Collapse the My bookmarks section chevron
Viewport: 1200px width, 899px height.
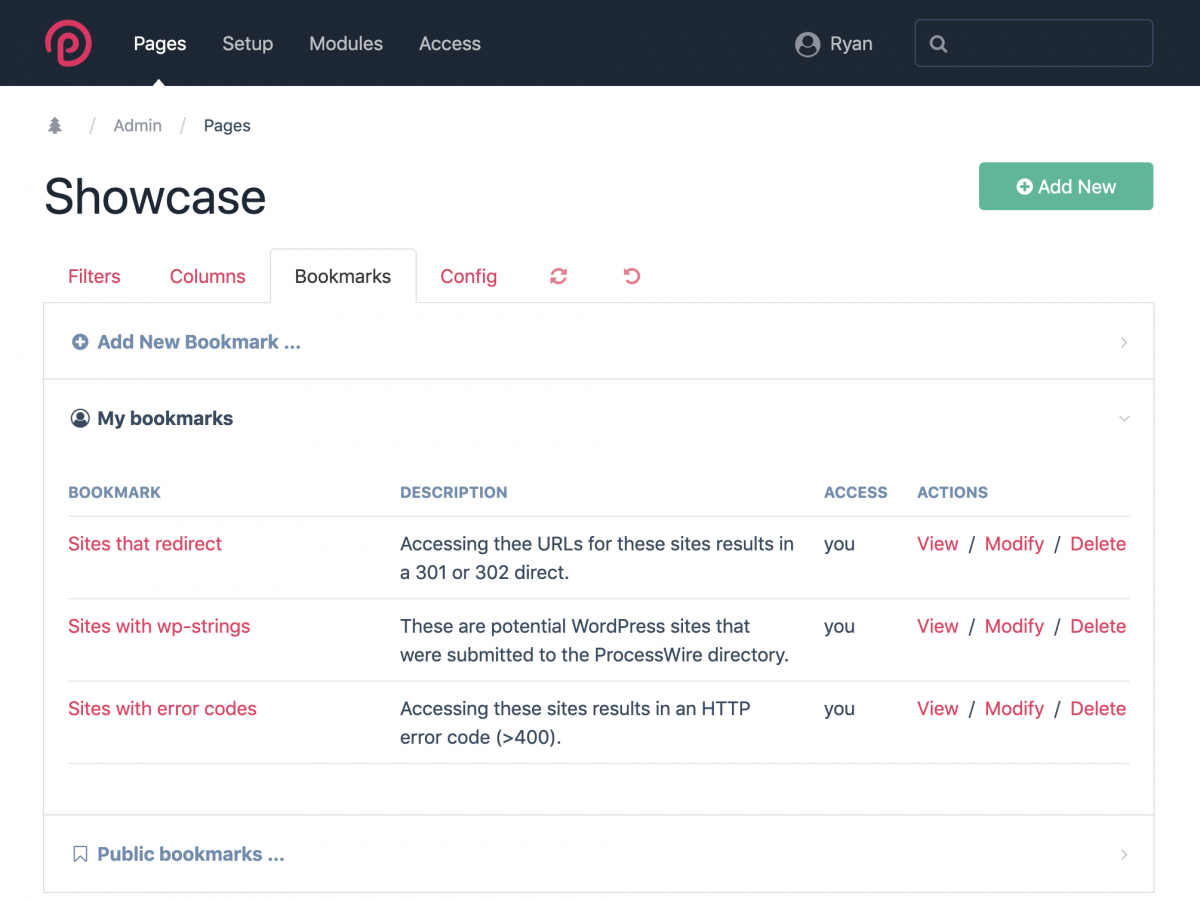point(1124,418)
